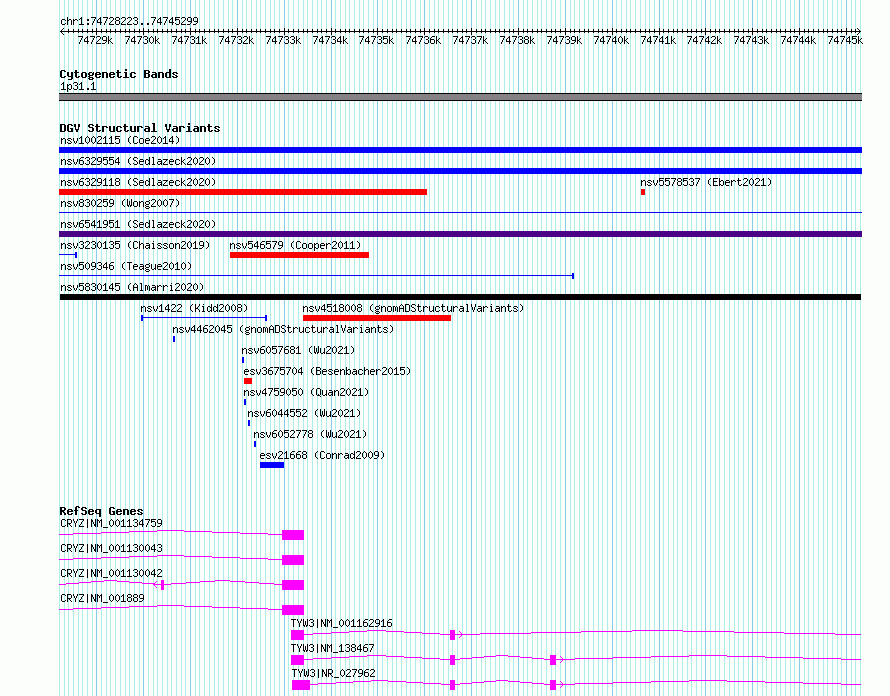The height and width of the screenshot is (696, 890).
Task: Click the DGV Structural Variants track title
Action: click(140, 128)
